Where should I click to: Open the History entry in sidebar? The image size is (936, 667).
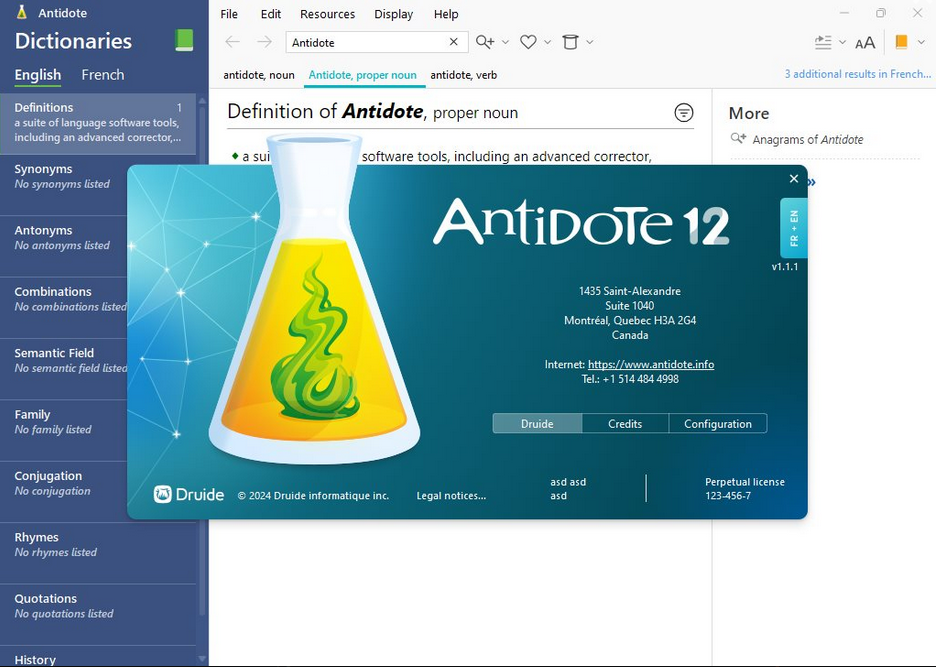point(98,657)
